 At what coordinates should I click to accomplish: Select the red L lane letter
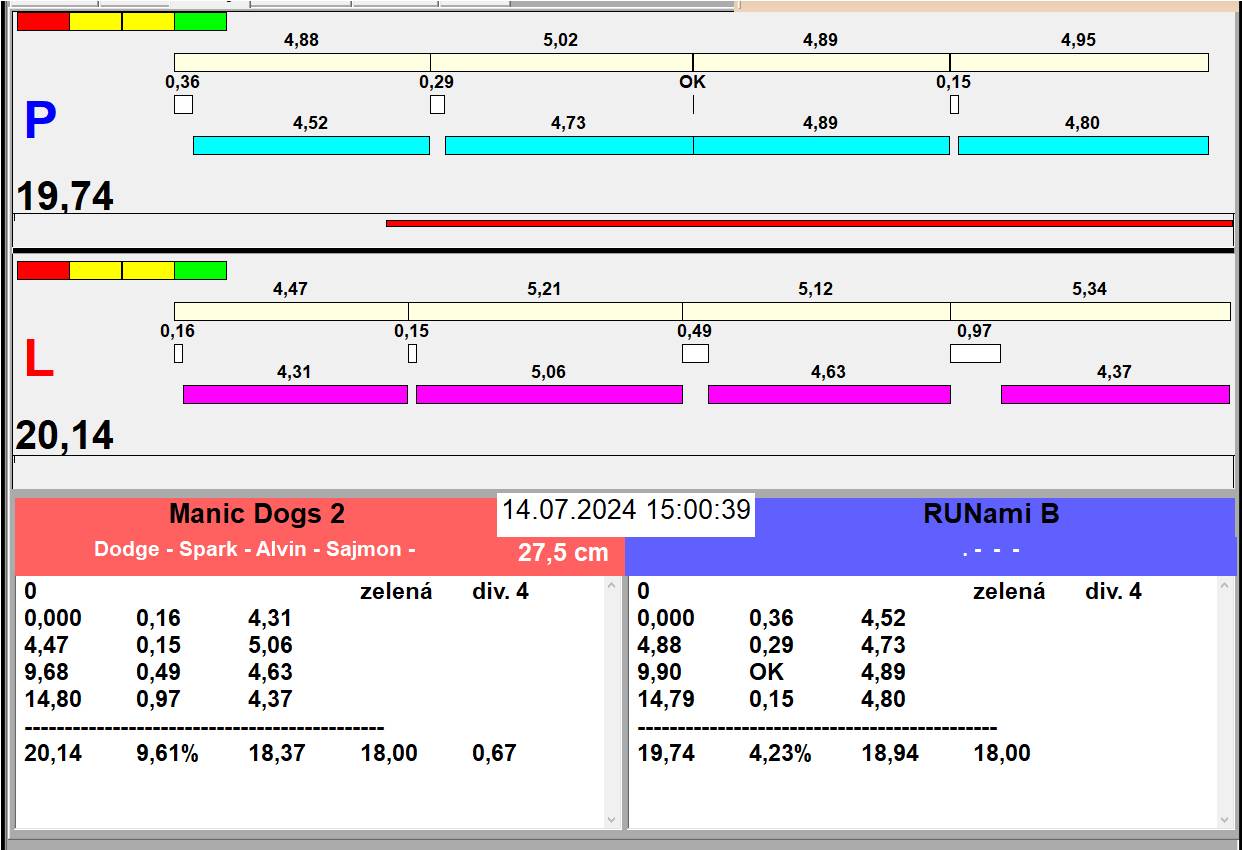tap(38, 360)
